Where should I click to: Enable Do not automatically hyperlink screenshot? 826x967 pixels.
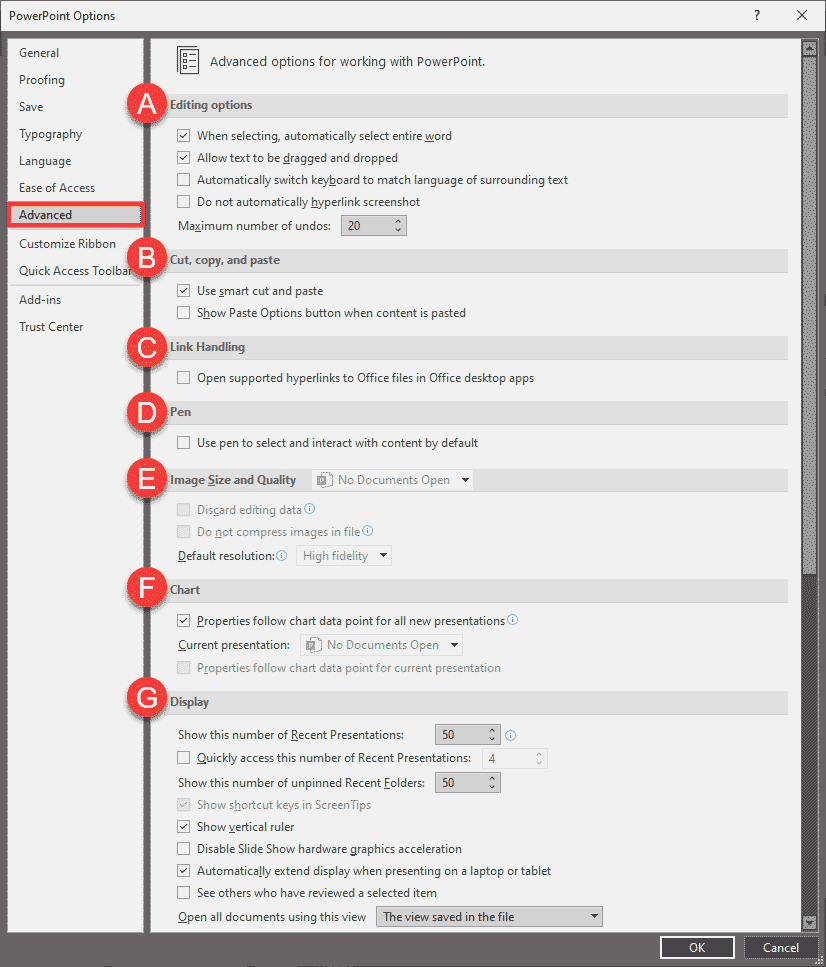[183, 202]
